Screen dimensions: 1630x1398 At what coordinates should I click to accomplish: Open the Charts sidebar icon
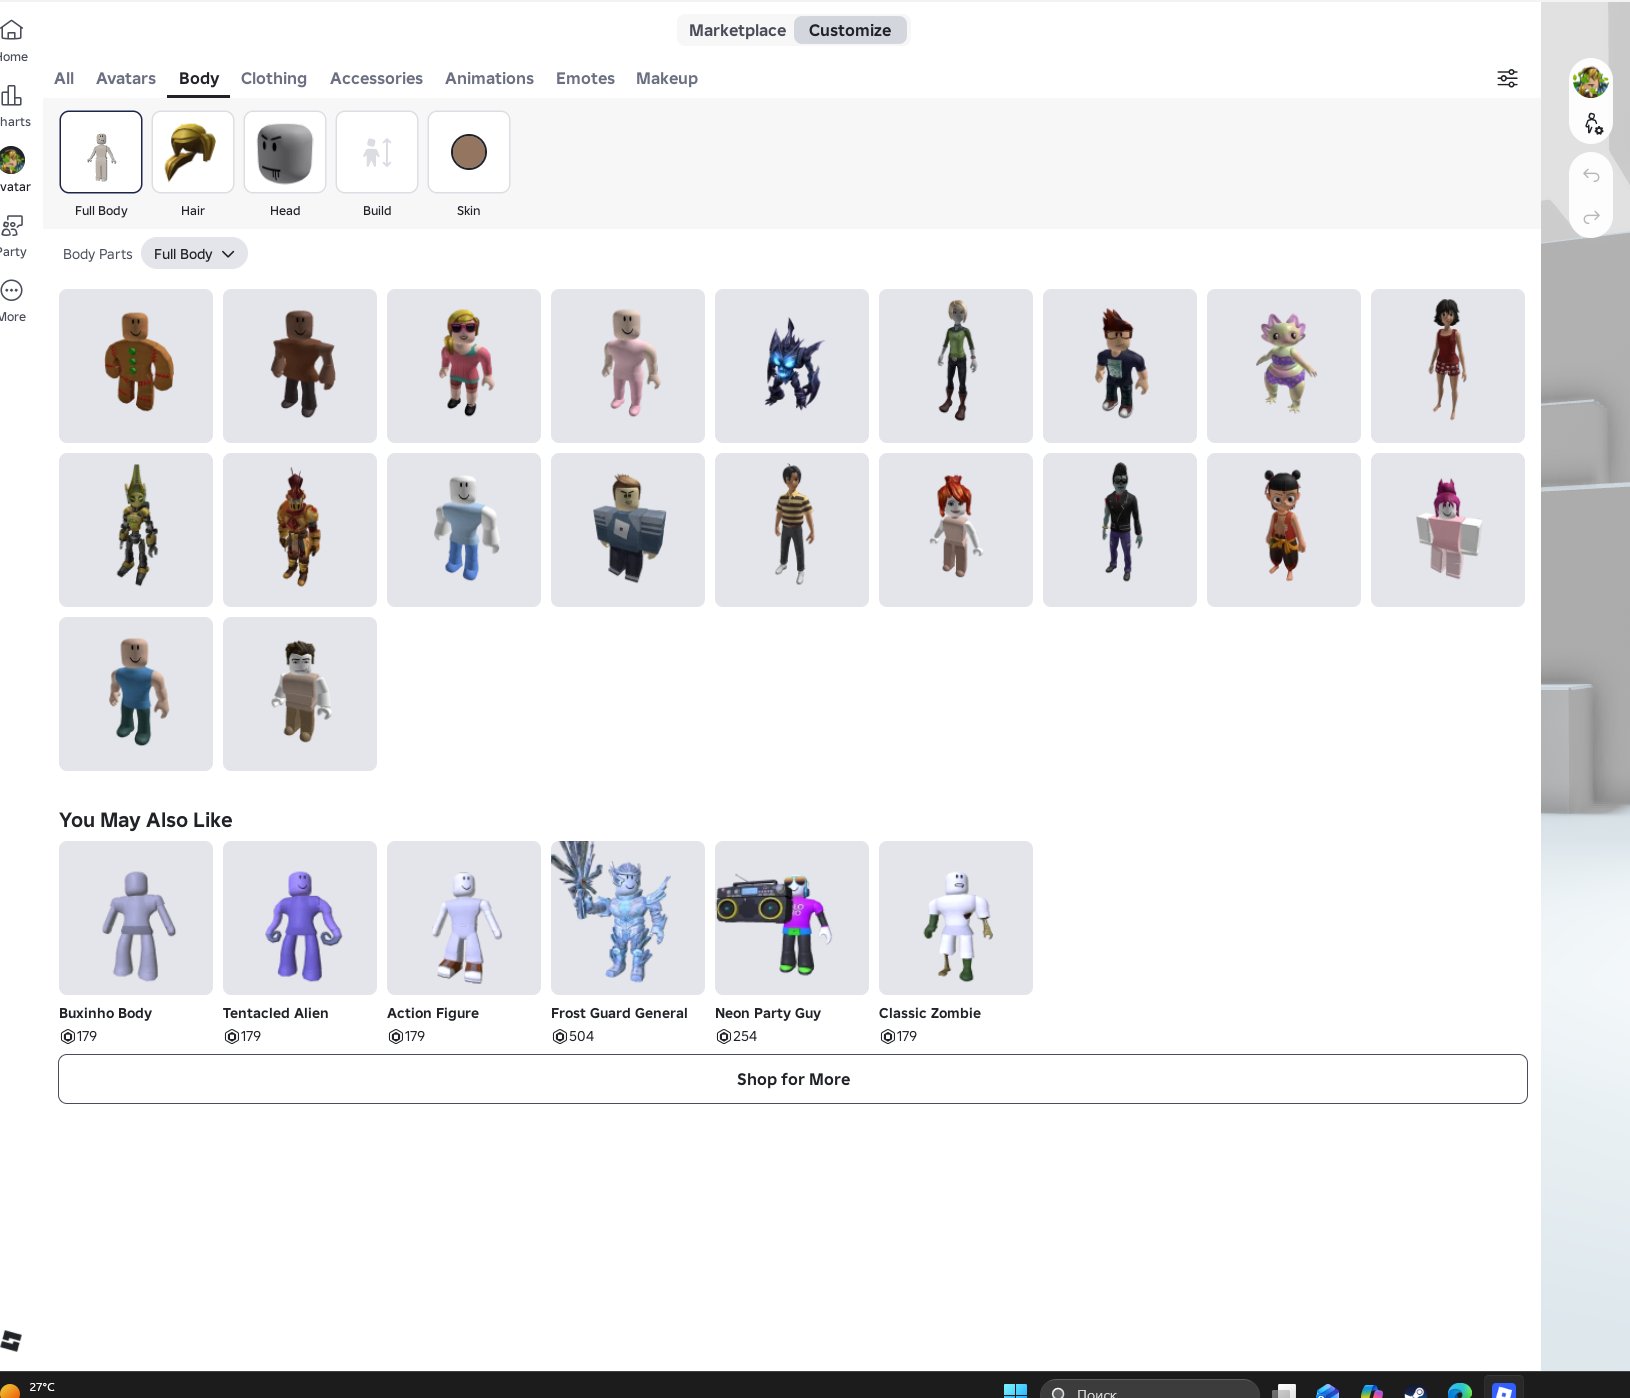pyautogui.click(x=12, y=95)
